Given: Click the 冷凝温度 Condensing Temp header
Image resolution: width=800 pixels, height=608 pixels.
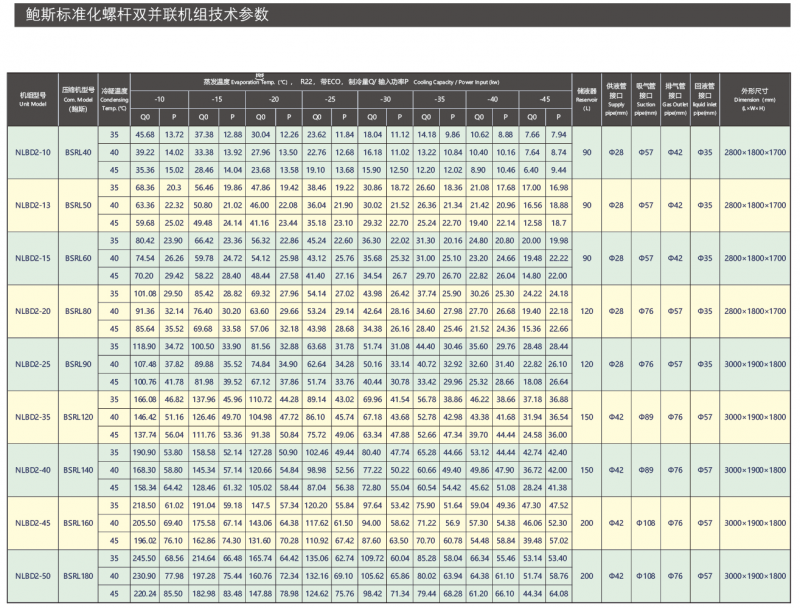Looking at the screenshot, I should point(114,99).
